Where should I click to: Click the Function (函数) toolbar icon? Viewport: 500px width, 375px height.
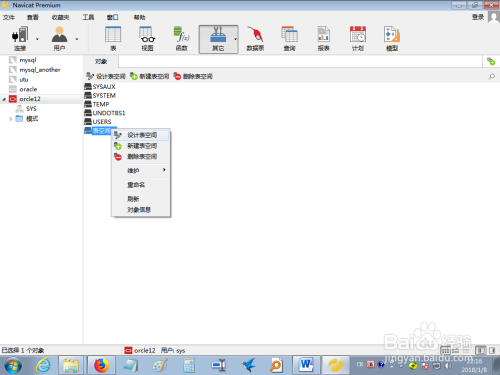182,38
